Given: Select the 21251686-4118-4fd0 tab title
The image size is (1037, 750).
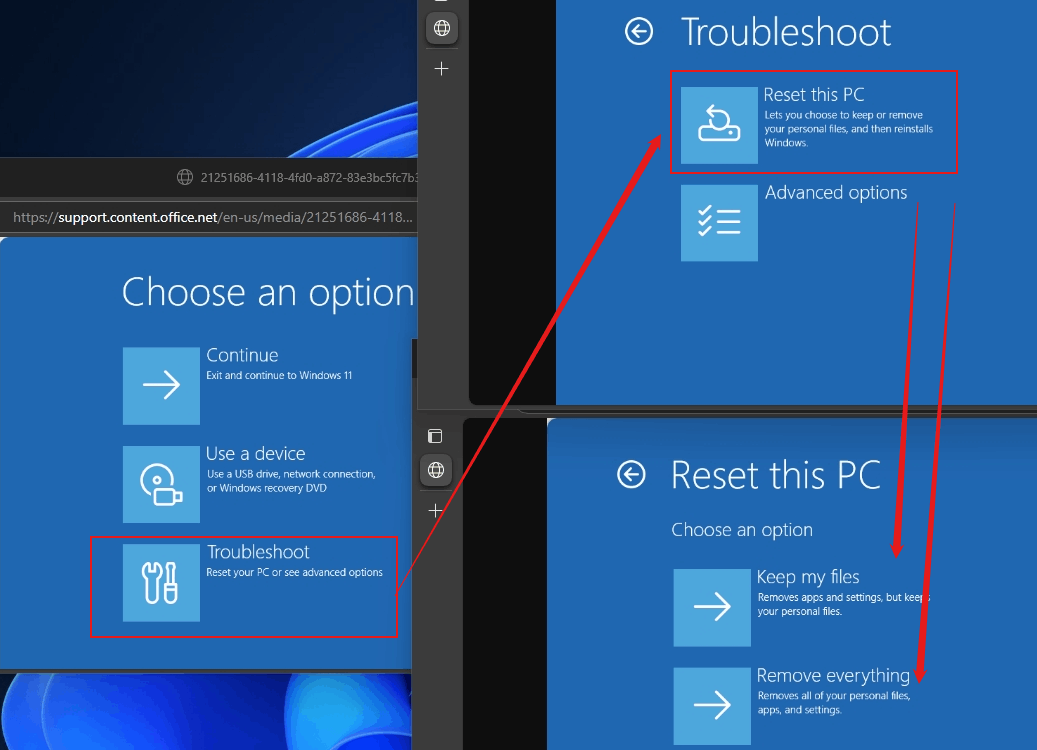Looking at the screenshot, I should [x=309, y=177].
